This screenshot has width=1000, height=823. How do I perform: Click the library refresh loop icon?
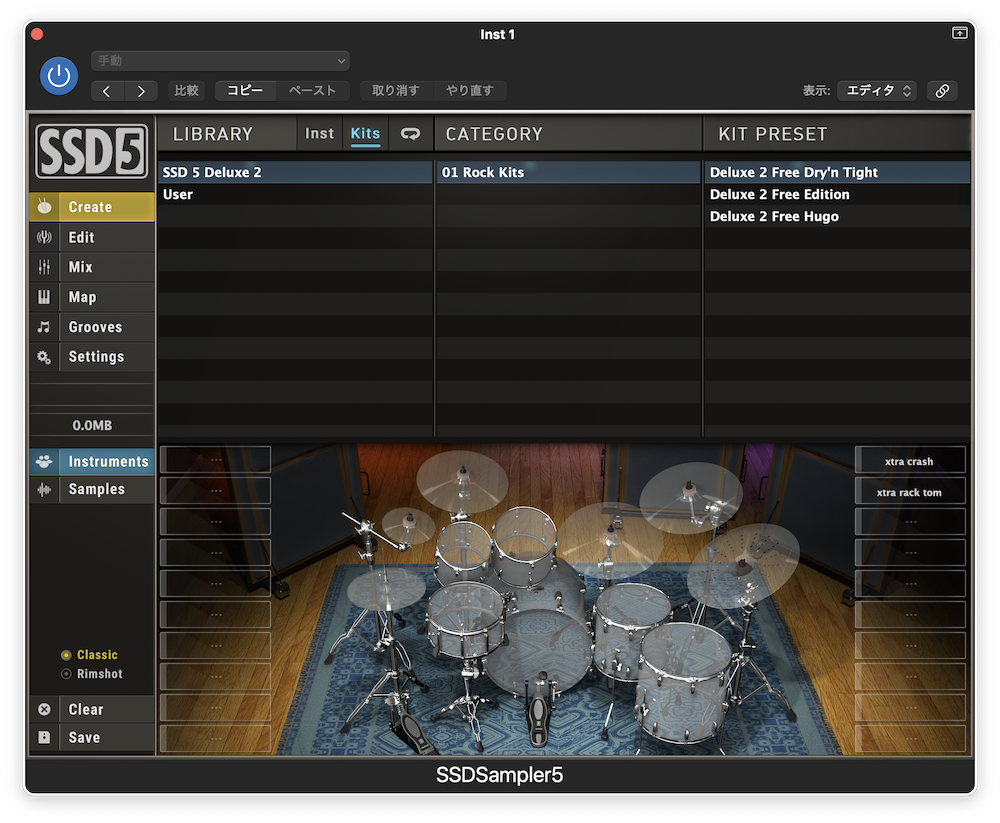coord(410,133)
